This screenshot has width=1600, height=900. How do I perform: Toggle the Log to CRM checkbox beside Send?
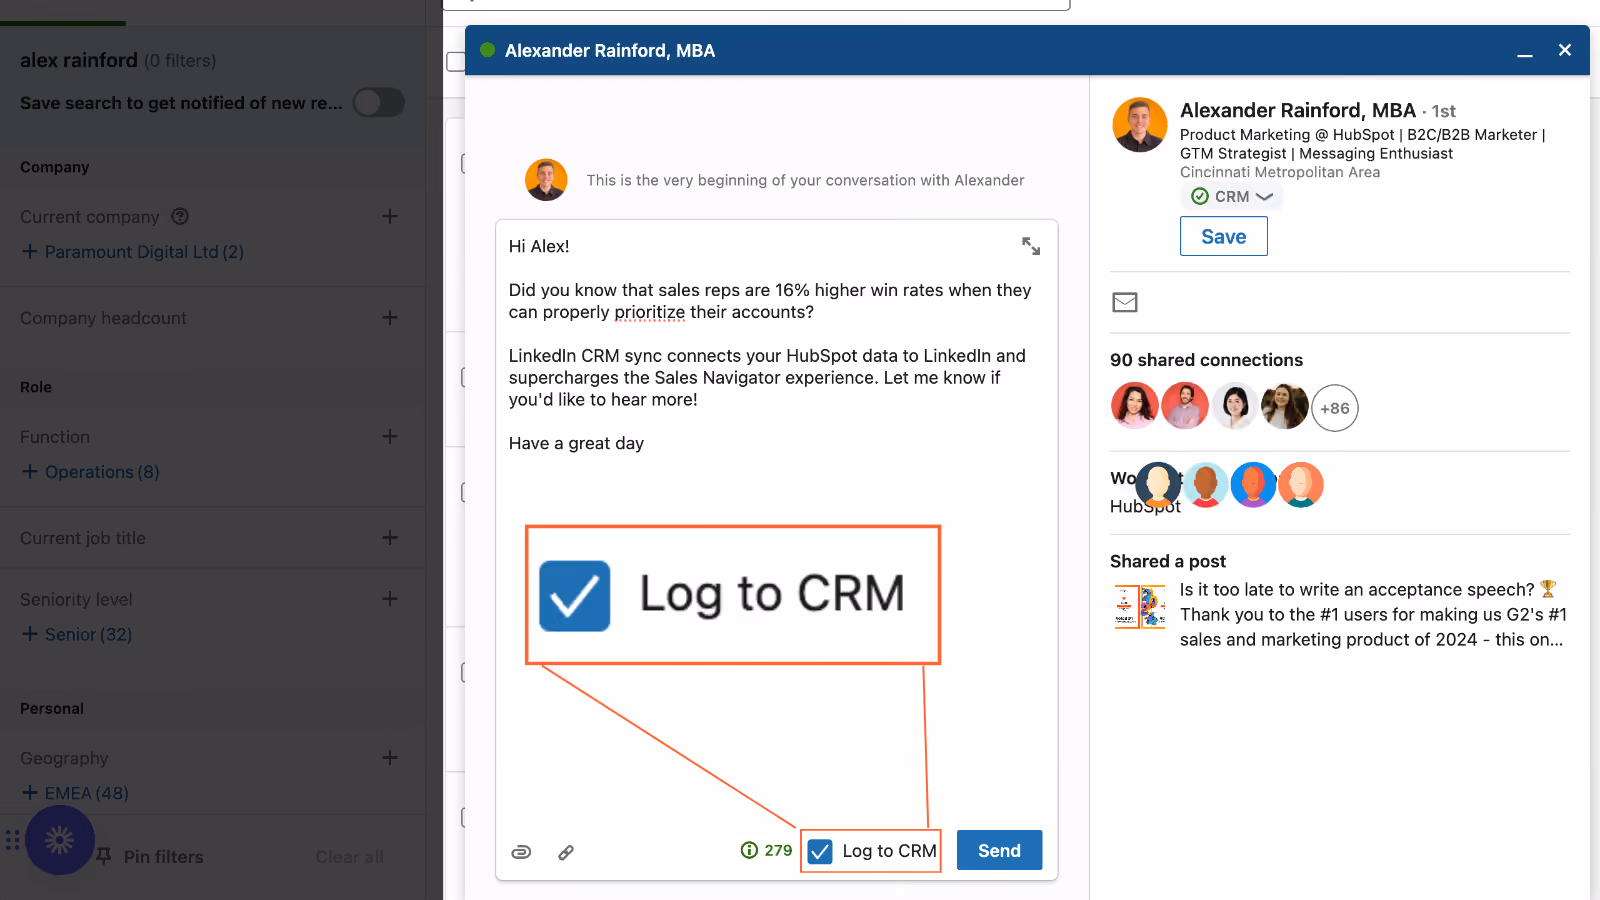tap(820, 851)
